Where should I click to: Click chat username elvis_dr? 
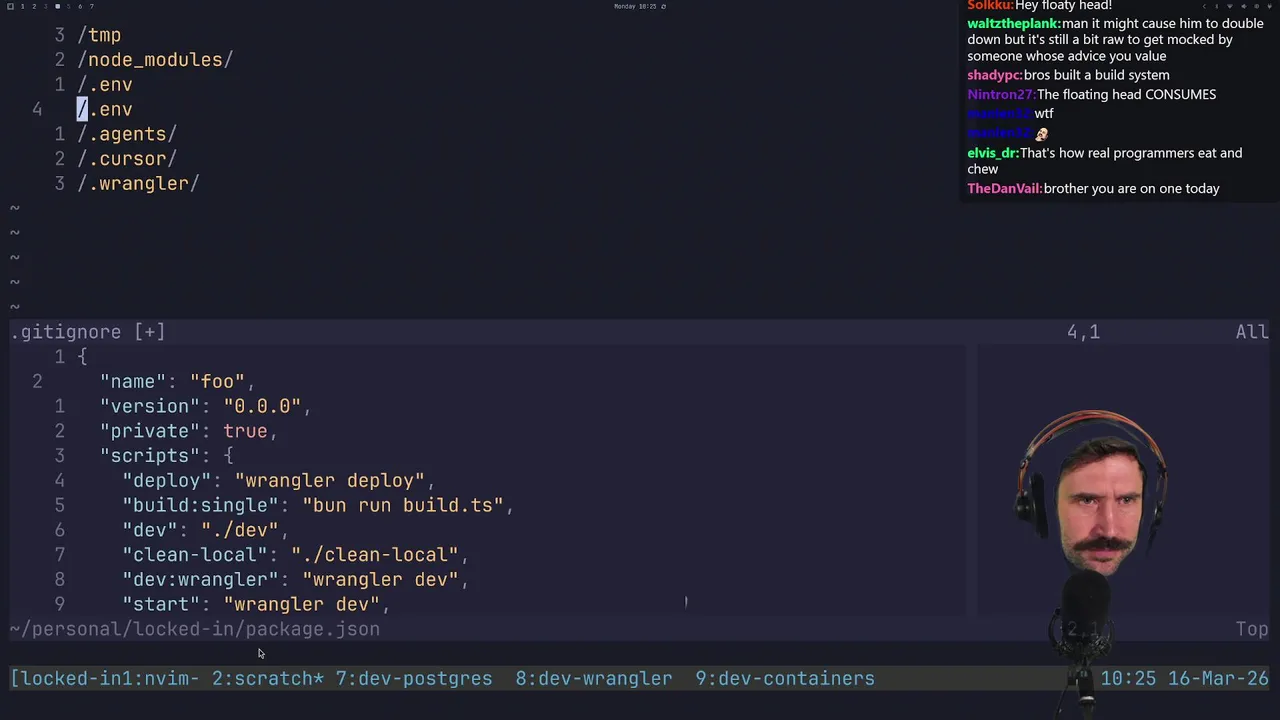[x=992, y=153]
